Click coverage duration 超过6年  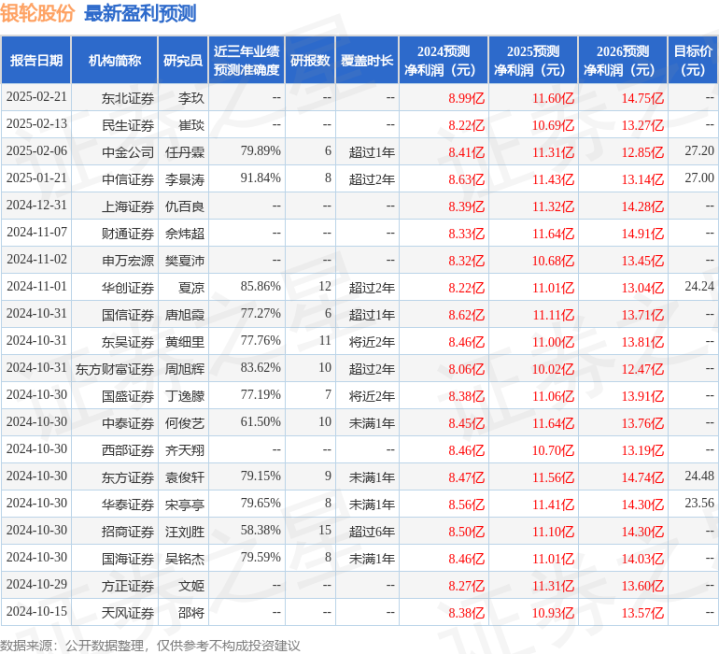[372, 532]
